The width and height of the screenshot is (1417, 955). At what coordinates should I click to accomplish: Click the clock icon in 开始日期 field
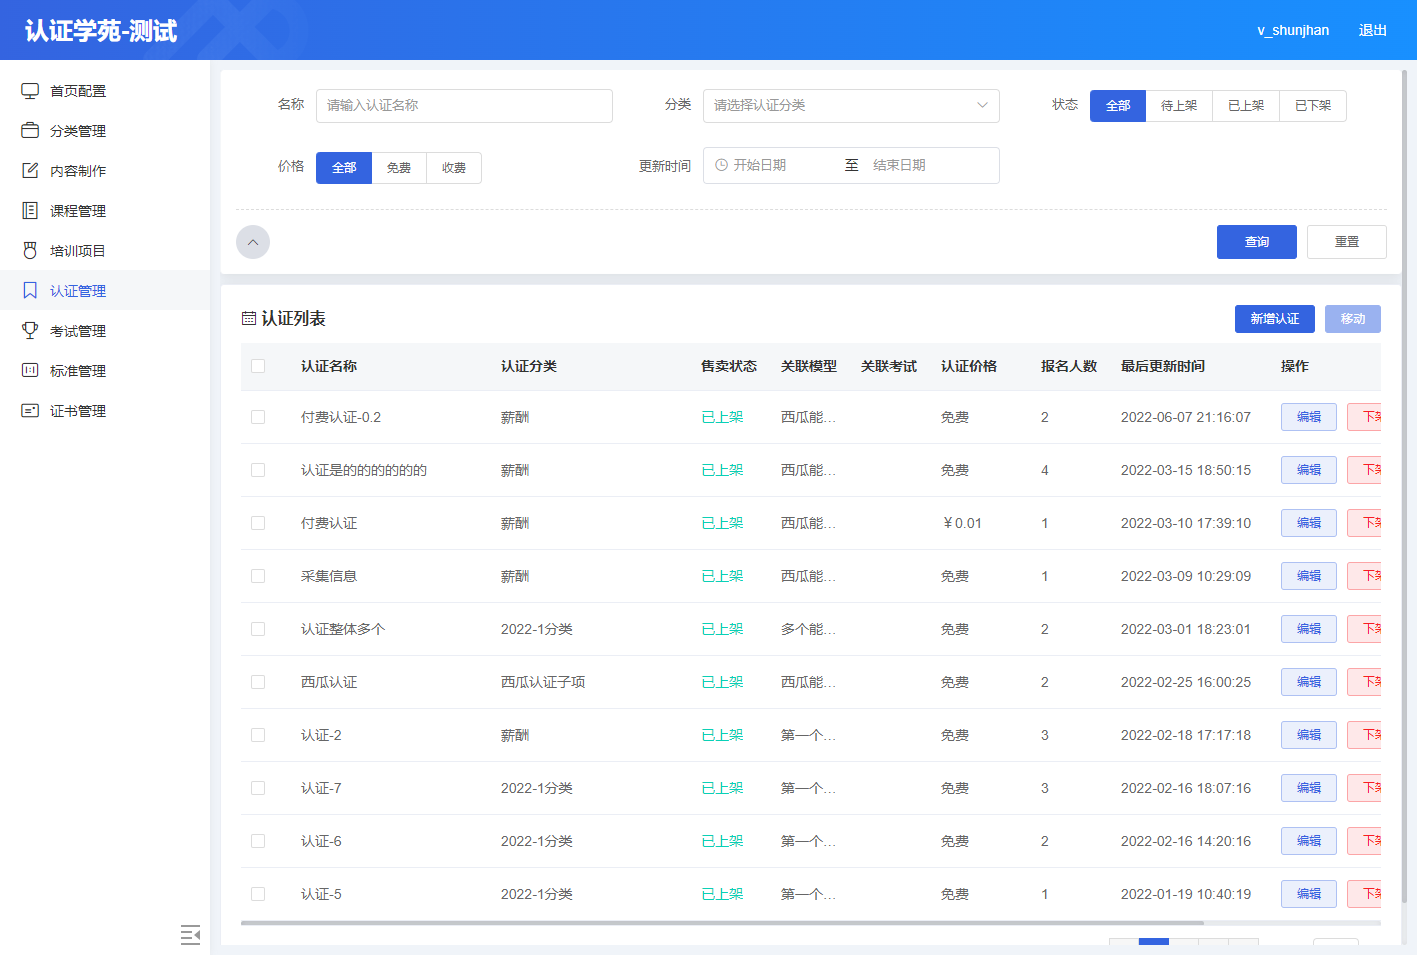click(x=722, y=165)
